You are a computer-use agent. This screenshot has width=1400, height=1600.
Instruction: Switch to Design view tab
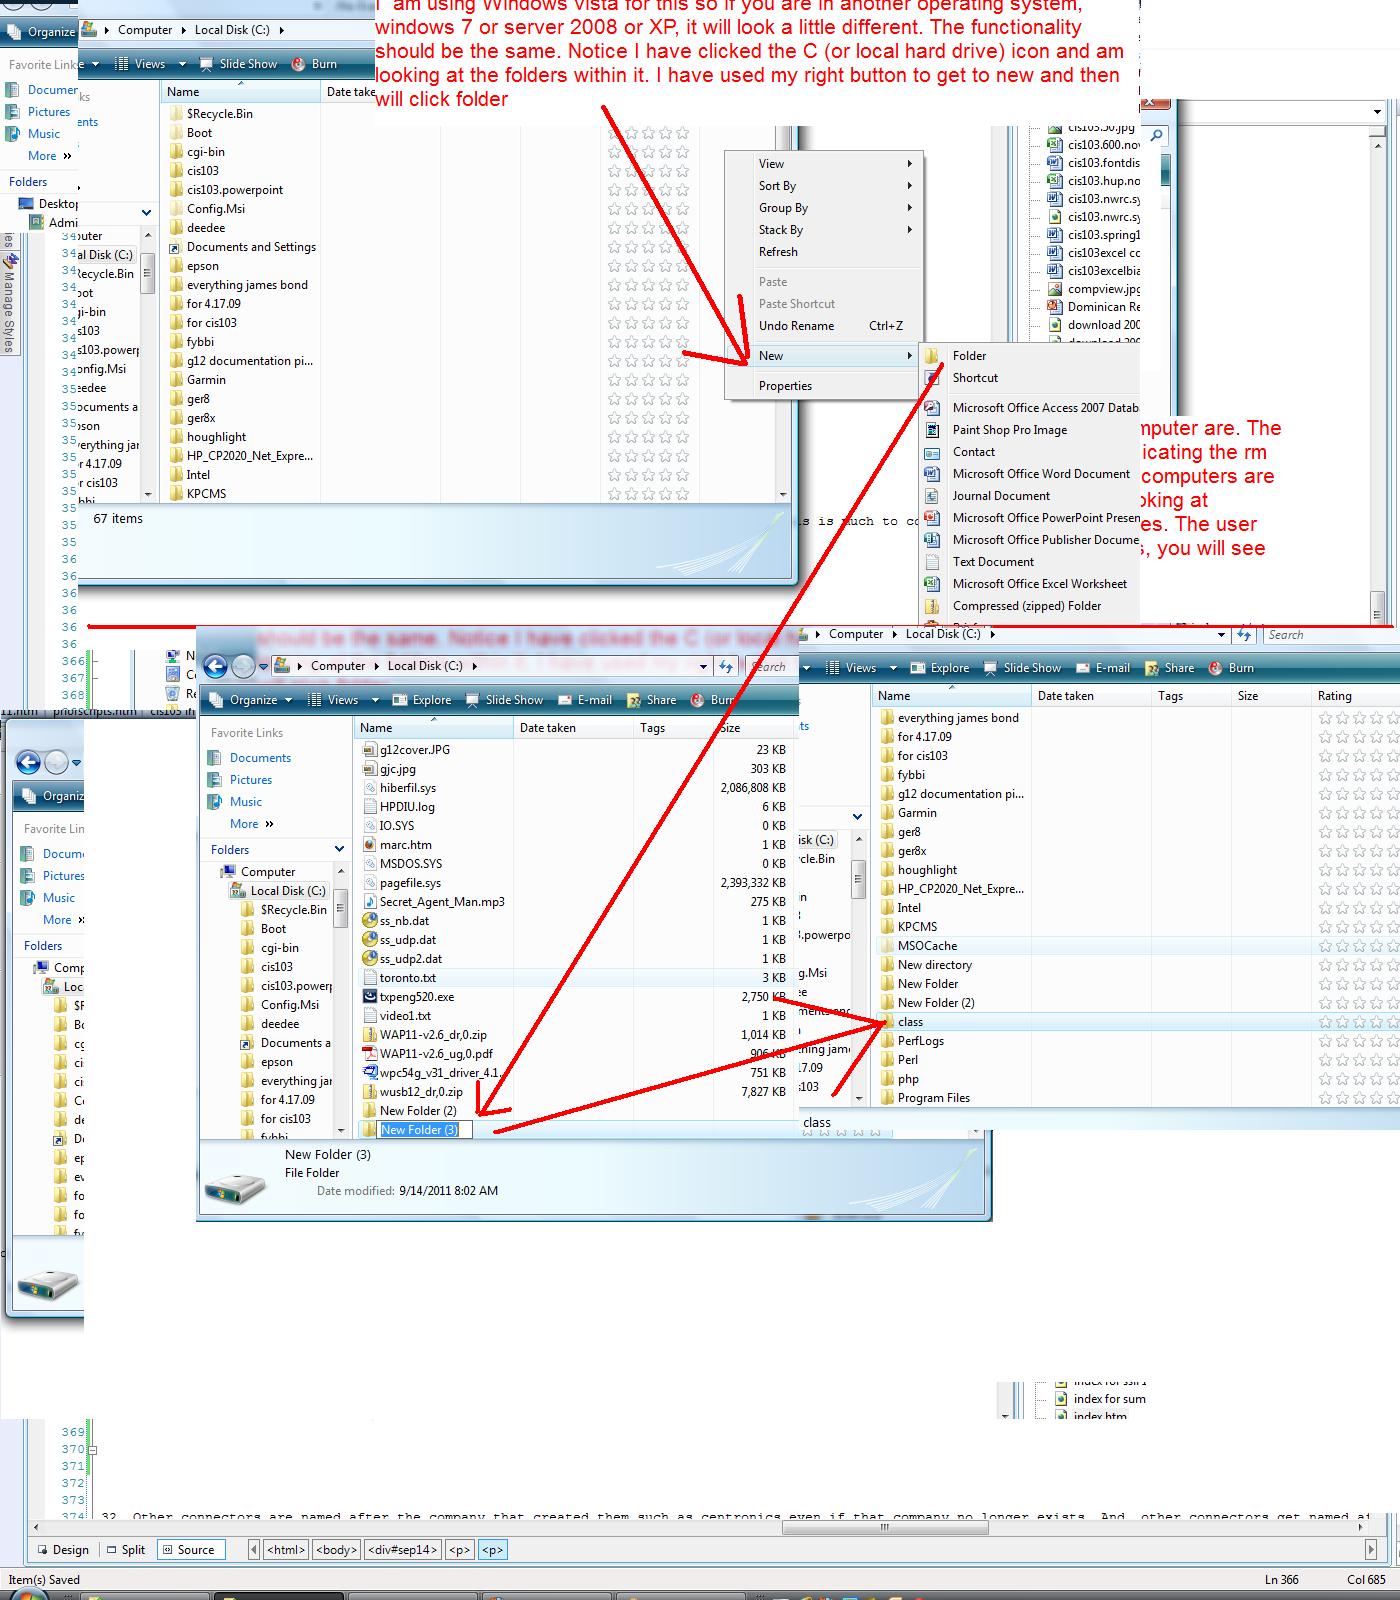click(62, 1550)
